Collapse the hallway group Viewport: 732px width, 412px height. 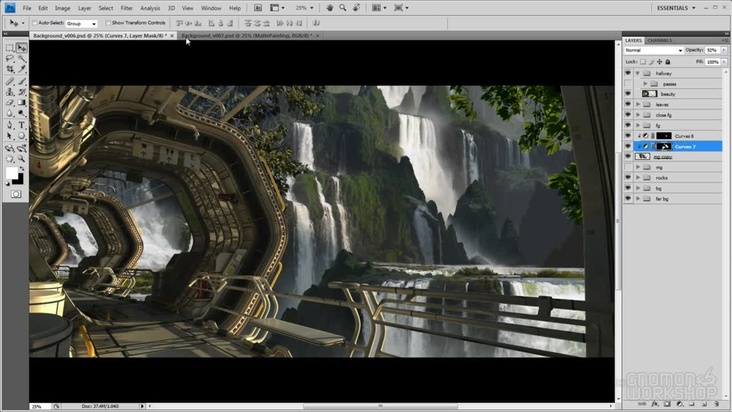638,73
